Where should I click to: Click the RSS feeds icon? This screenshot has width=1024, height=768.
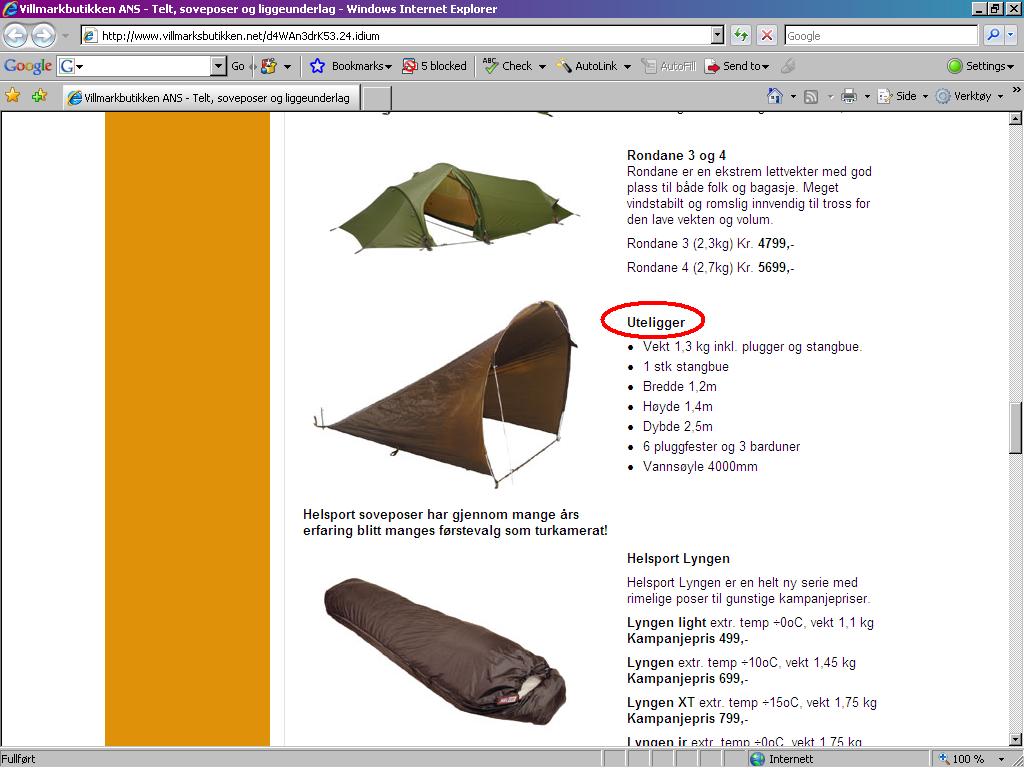click(810, 97)
